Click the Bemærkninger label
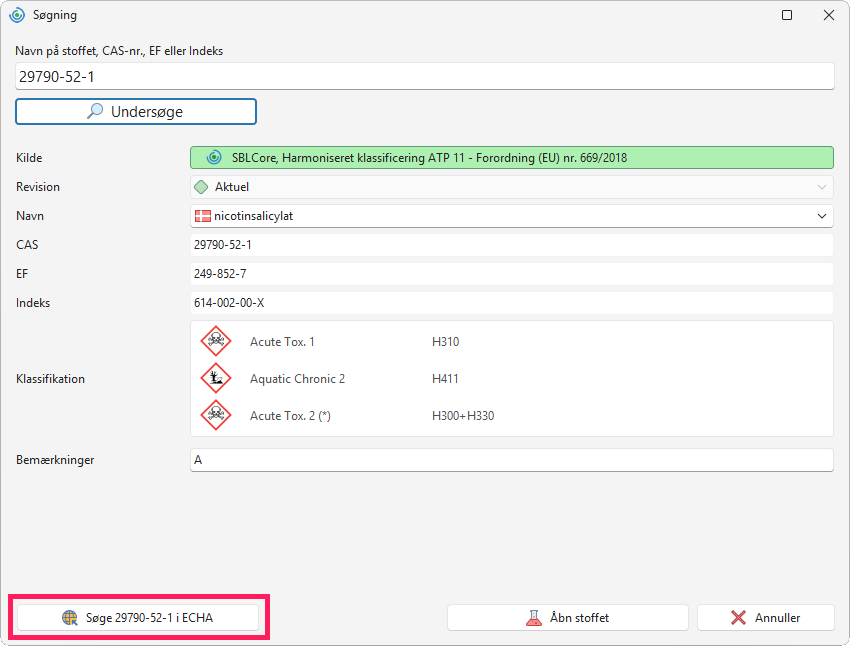The image size is (850, 646). 55,460
